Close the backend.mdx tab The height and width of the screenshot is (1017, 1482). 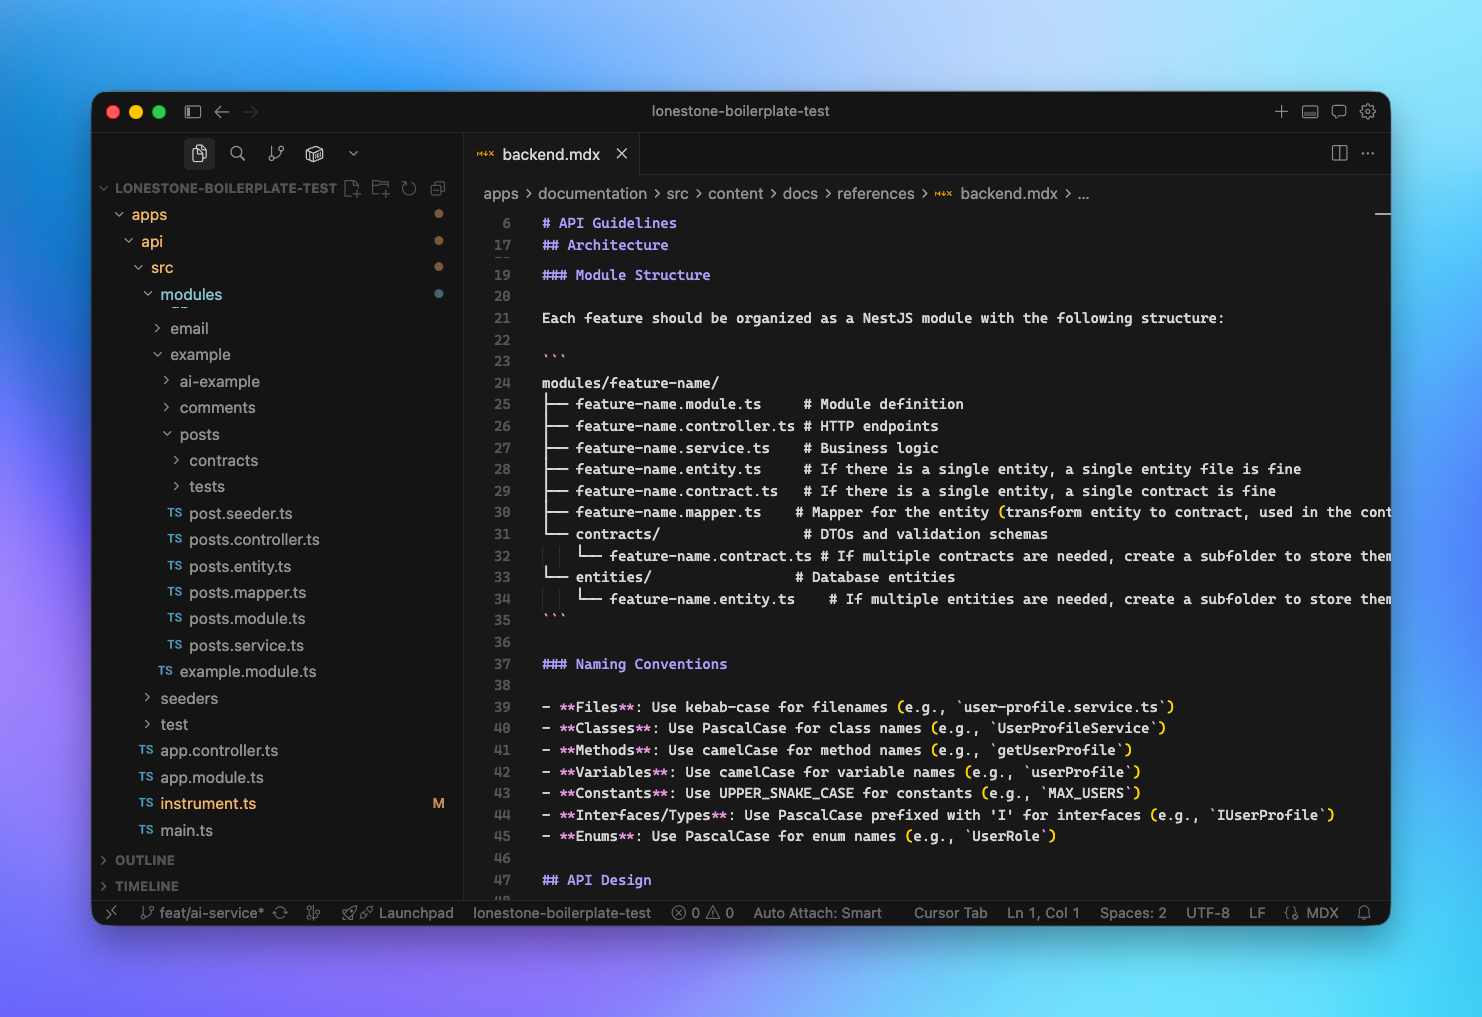tap(622, 153)
